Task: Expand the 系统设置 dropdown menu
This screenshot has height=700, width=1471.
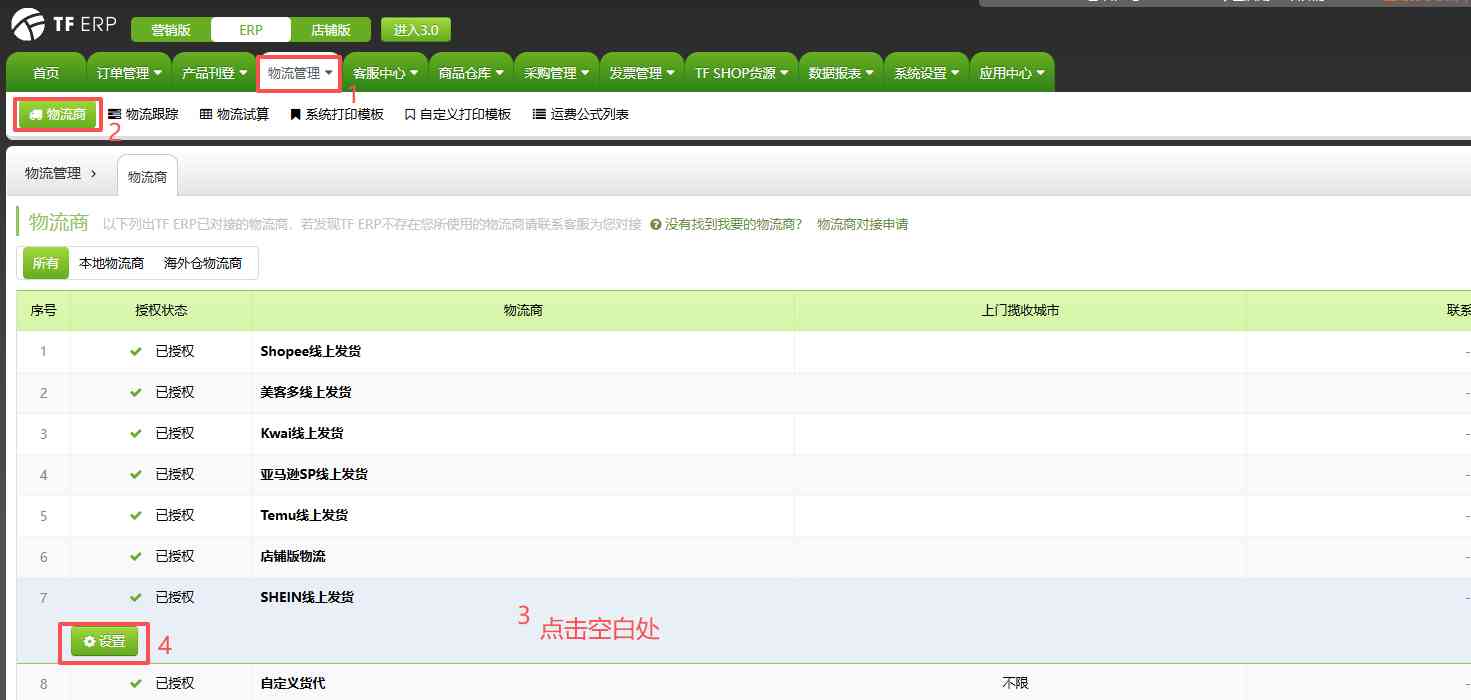Action: [x=925, y=71]
